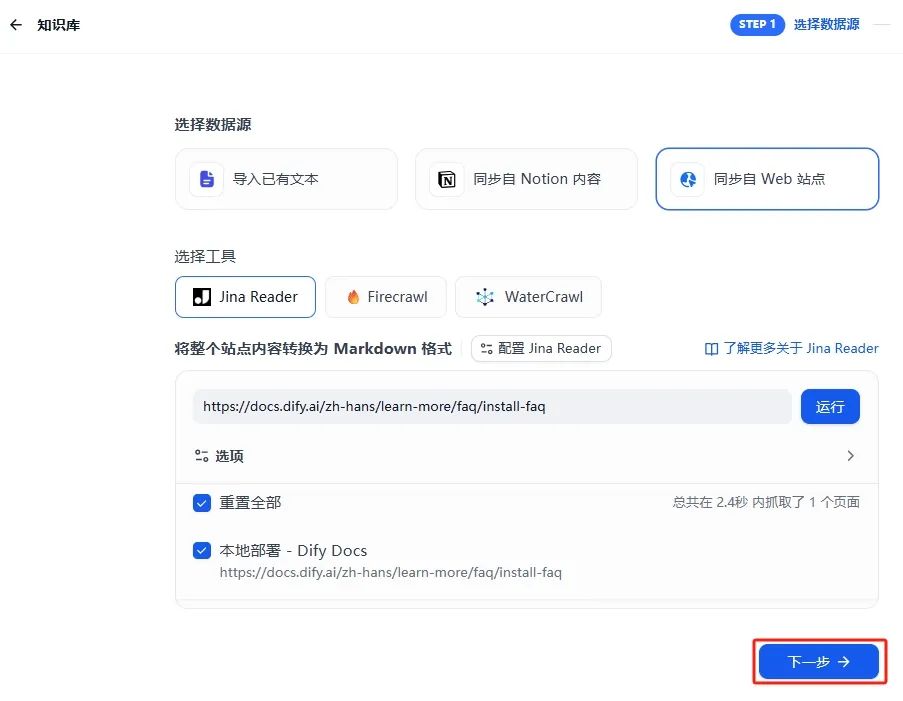Click the globe icon on 同步自 Web 站点 card
Screen dimensions: 903x701
[687, 179]
